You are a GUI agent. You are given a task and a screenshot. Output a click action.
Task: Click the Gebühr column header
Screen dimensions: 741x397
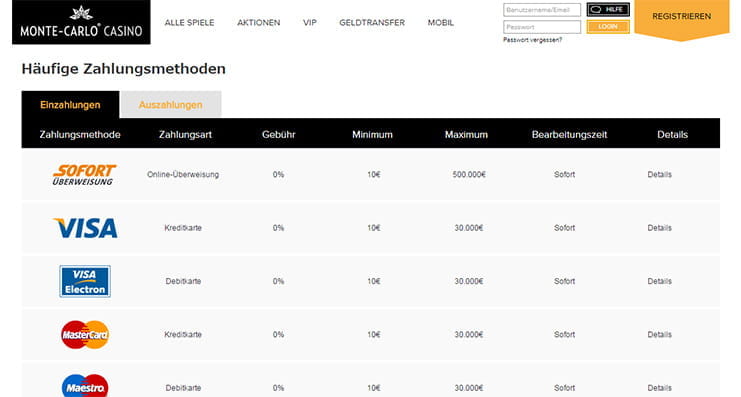click(279, 135)
